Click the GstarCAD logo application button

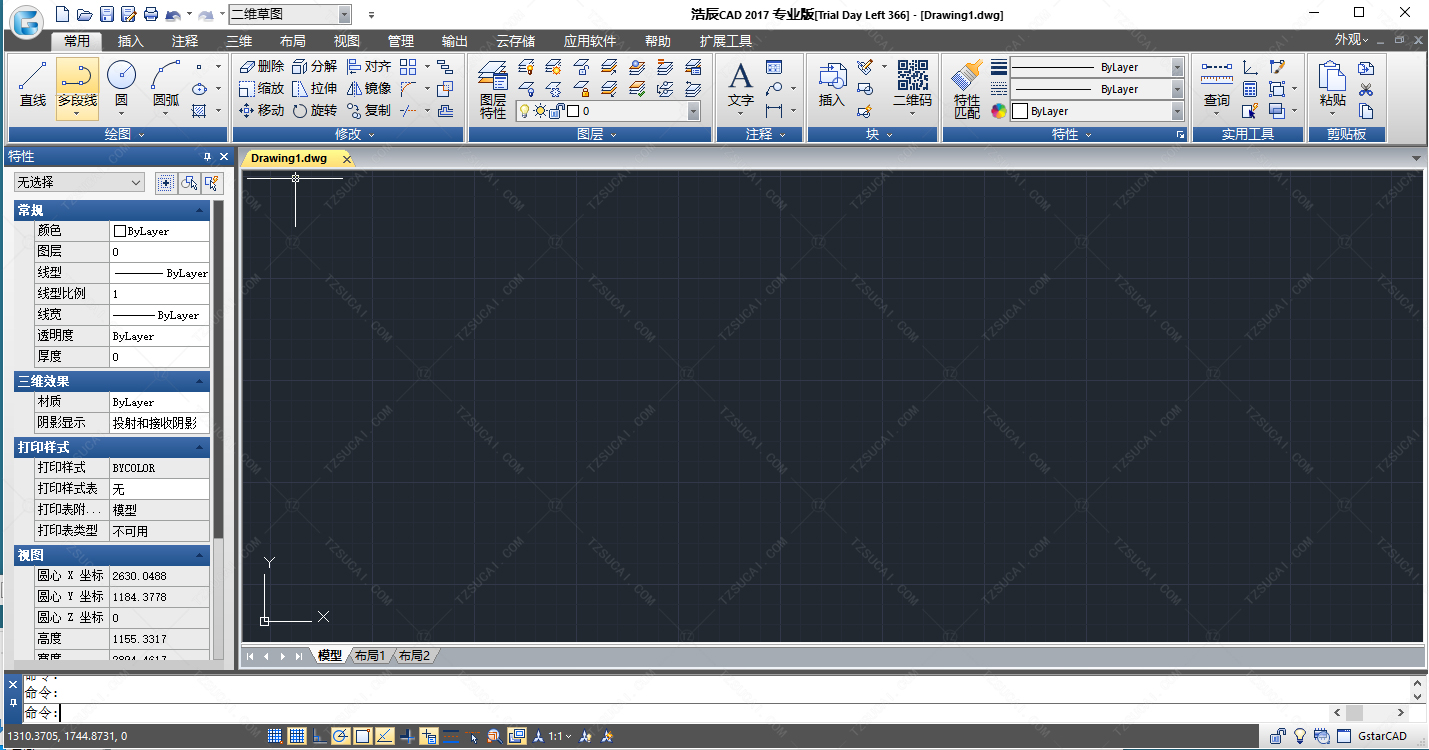(x=24, y=20)
